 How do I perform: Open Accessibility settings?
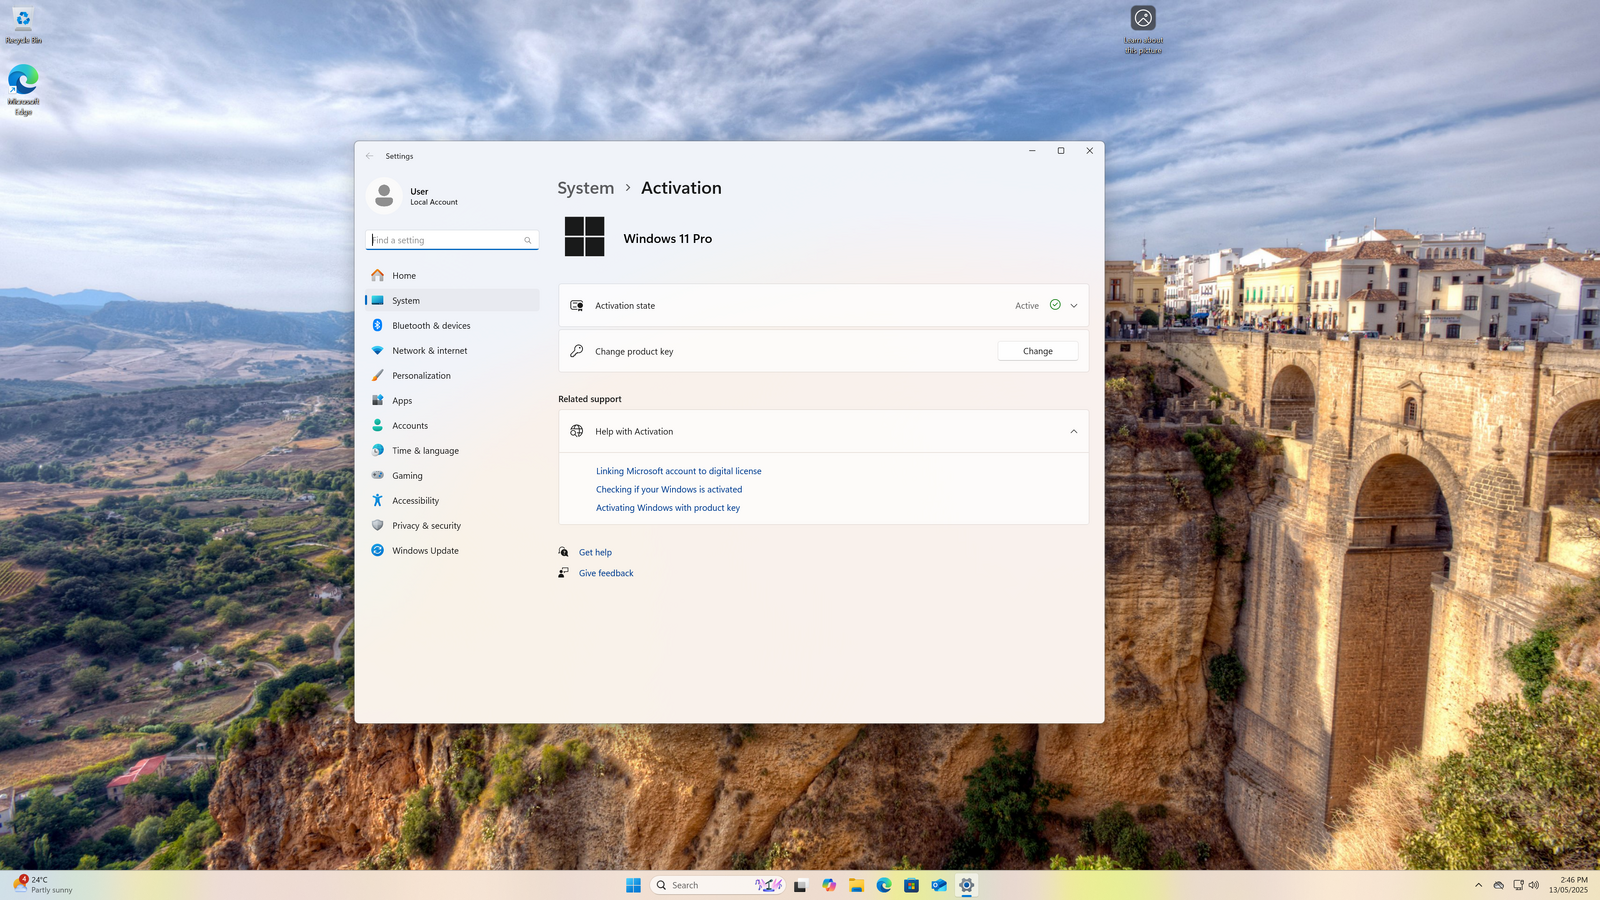tap(452, 500)
